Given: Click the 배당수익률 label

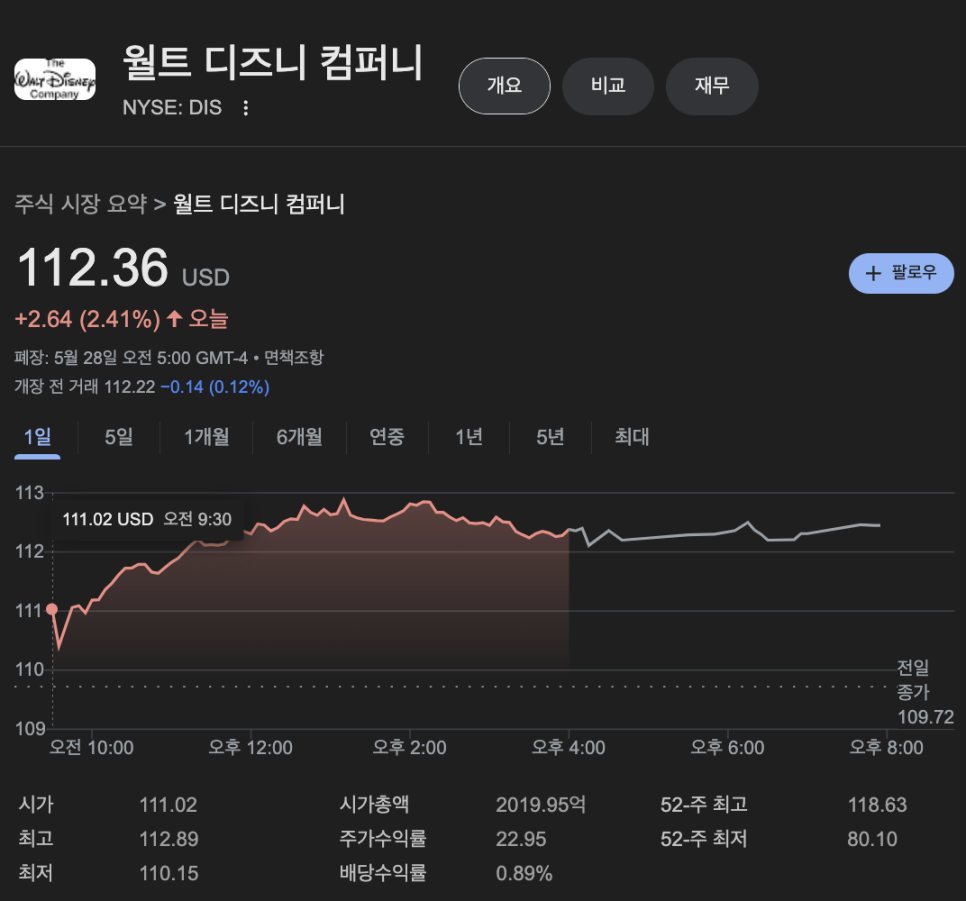Looking at the screenshot, I should tap(383, 873).
